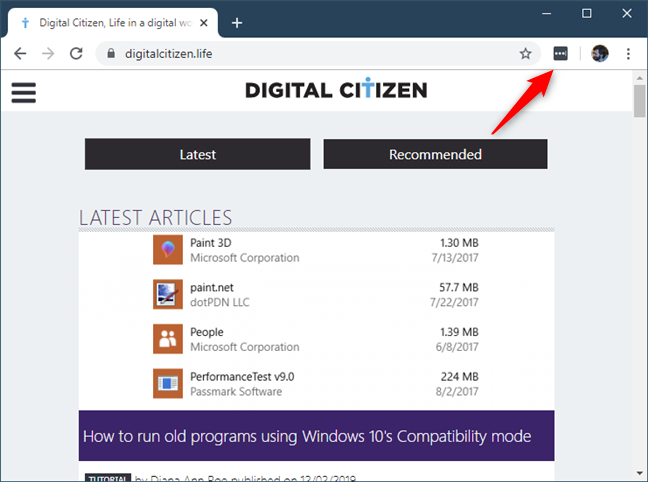Select PerformanceTest v9.0 text
Image resolution: width=648 pixels, height=482 pixels.
point(242,377)
